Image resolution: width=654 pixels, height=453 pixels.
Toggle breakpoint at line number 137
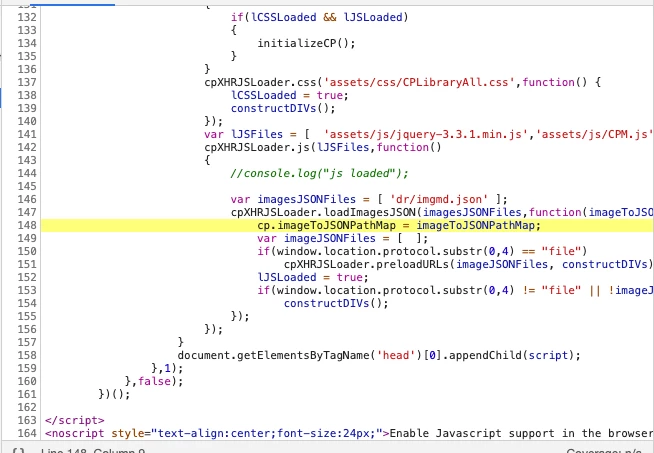coord(27,82)
